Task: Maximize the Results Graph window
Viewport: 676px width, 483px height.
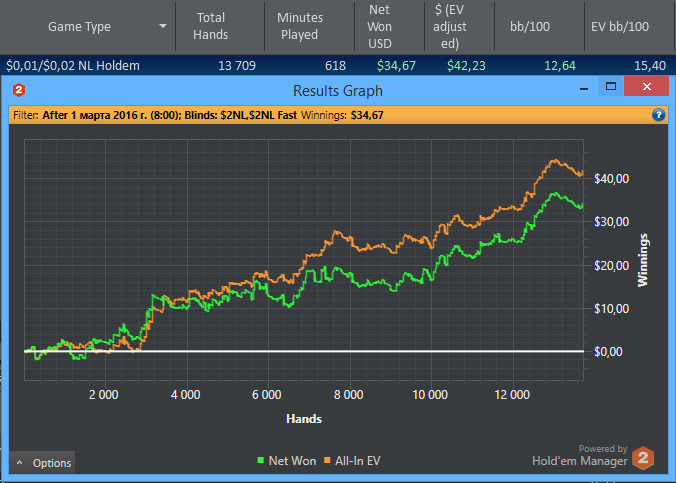Action: click(610, 87)
